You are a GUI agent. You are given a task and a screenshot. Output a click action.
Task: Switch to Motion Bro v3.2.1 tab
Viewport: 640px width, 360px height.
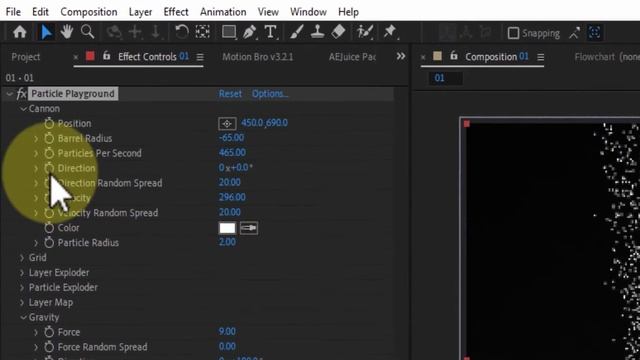(258, 57)
